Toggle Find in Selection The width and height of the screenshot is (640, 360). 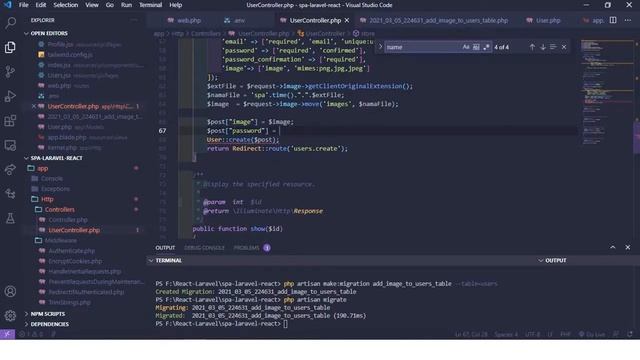[x=553, y=47]
